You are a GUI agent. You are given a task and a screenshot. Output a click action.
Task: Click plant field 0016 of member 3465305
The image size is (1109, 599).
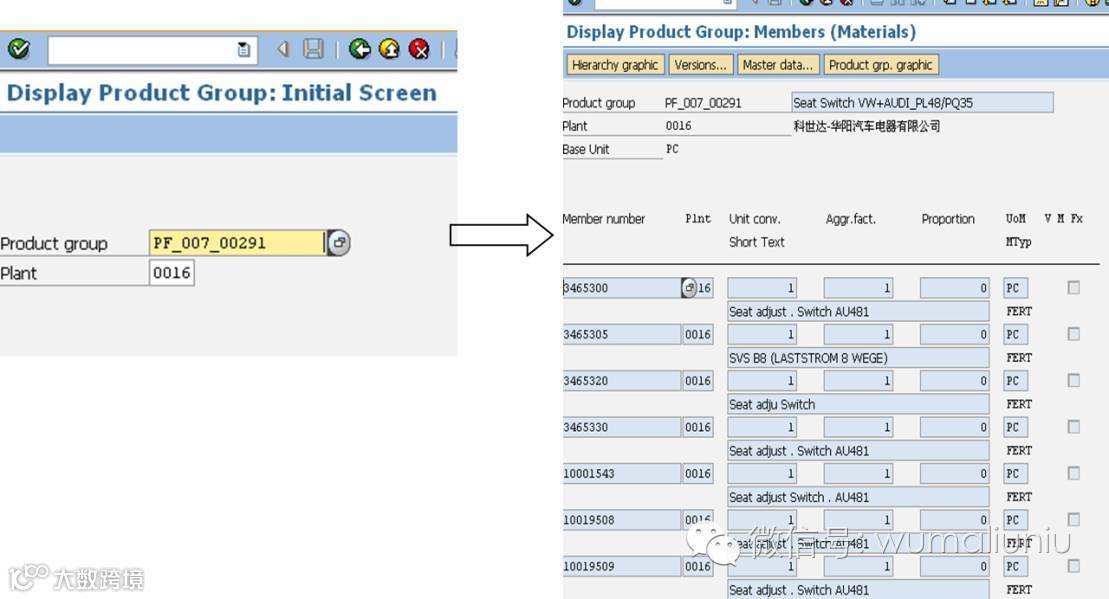tap(697, 335)
